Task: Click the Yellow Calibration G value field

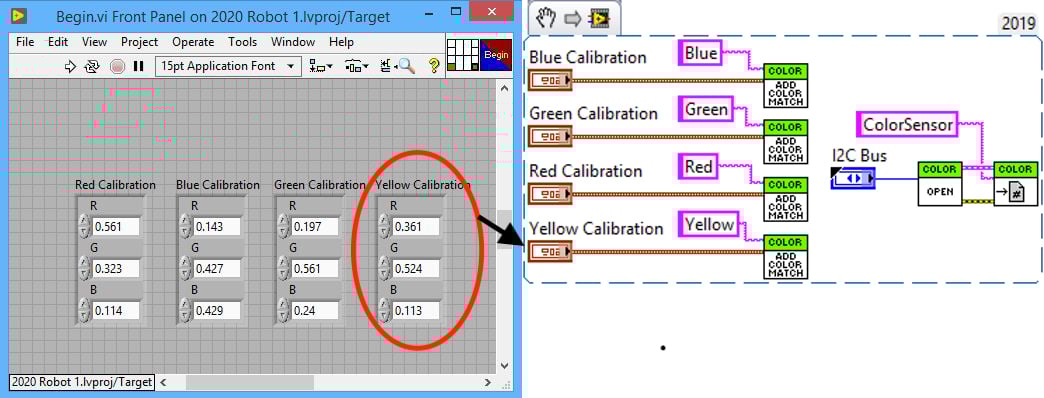Action: (416, 269)
